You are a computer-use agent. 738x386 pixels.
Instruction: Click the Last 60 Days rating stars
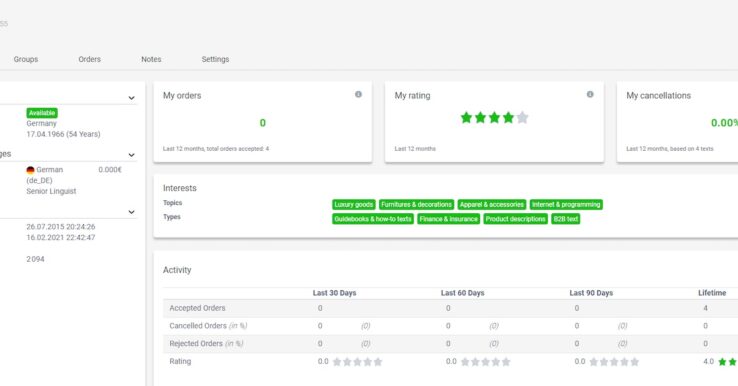485,362
